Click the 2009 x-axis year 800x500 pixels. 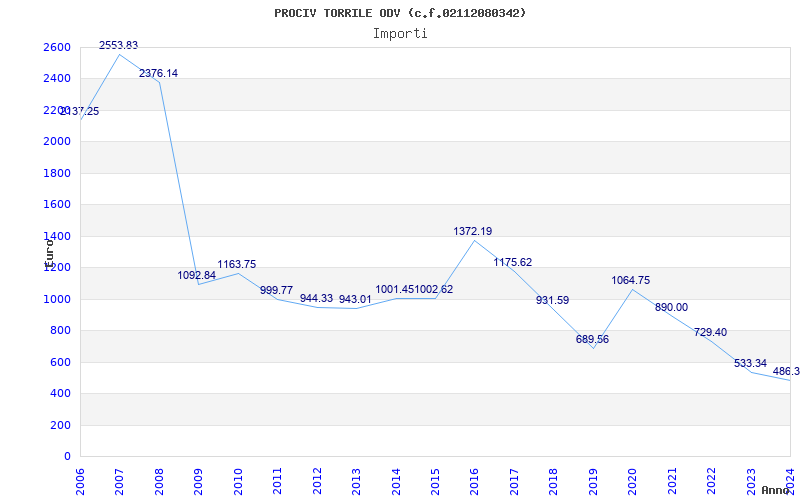tap(198, 481)
